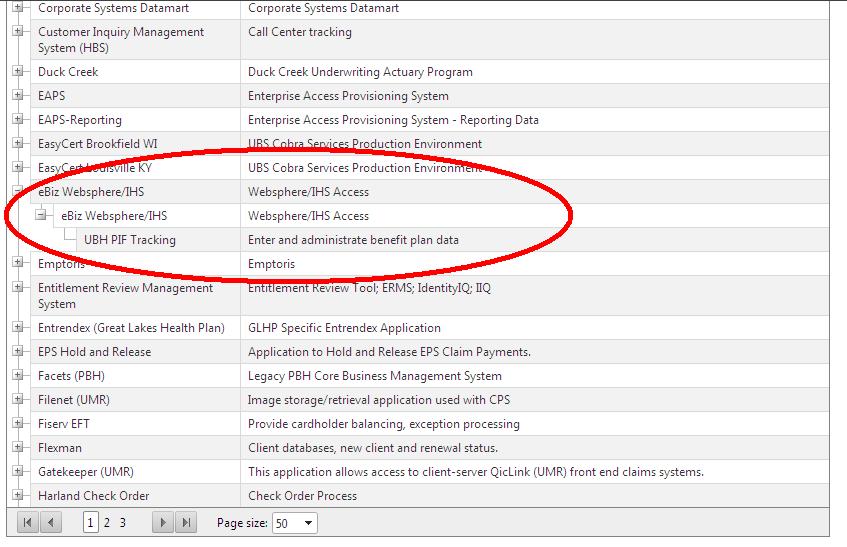Click 'Image storage/retrieval application used with CPS'
847x547 pixels.
[379, 400]
